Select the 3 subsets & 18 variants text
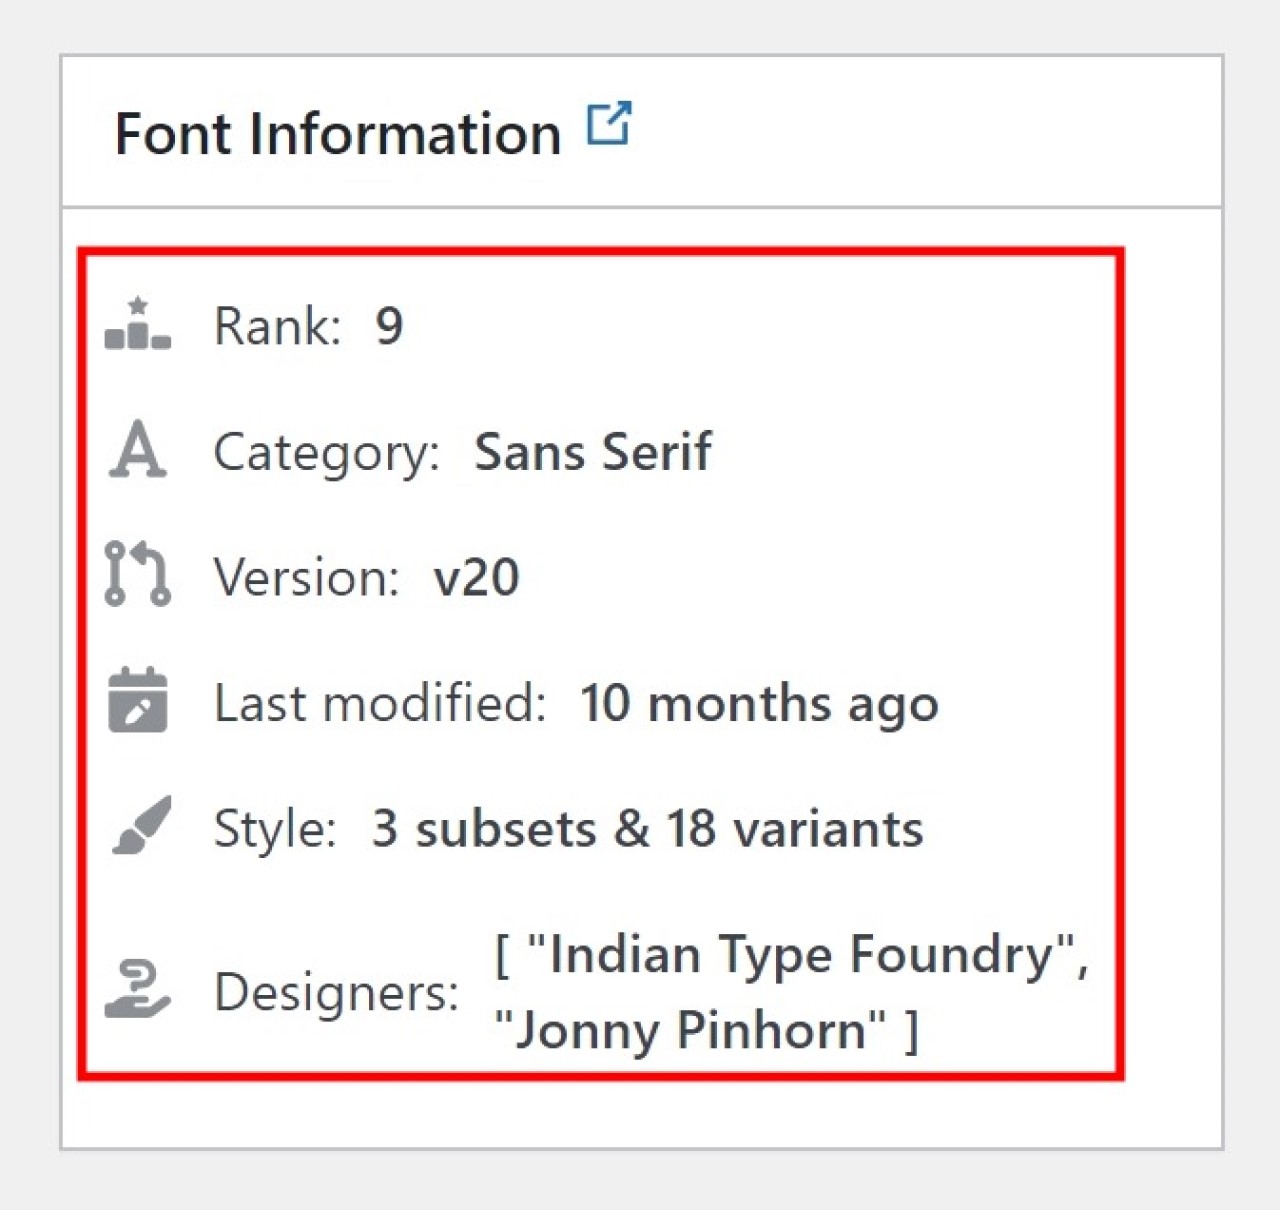 pos(647,828)
